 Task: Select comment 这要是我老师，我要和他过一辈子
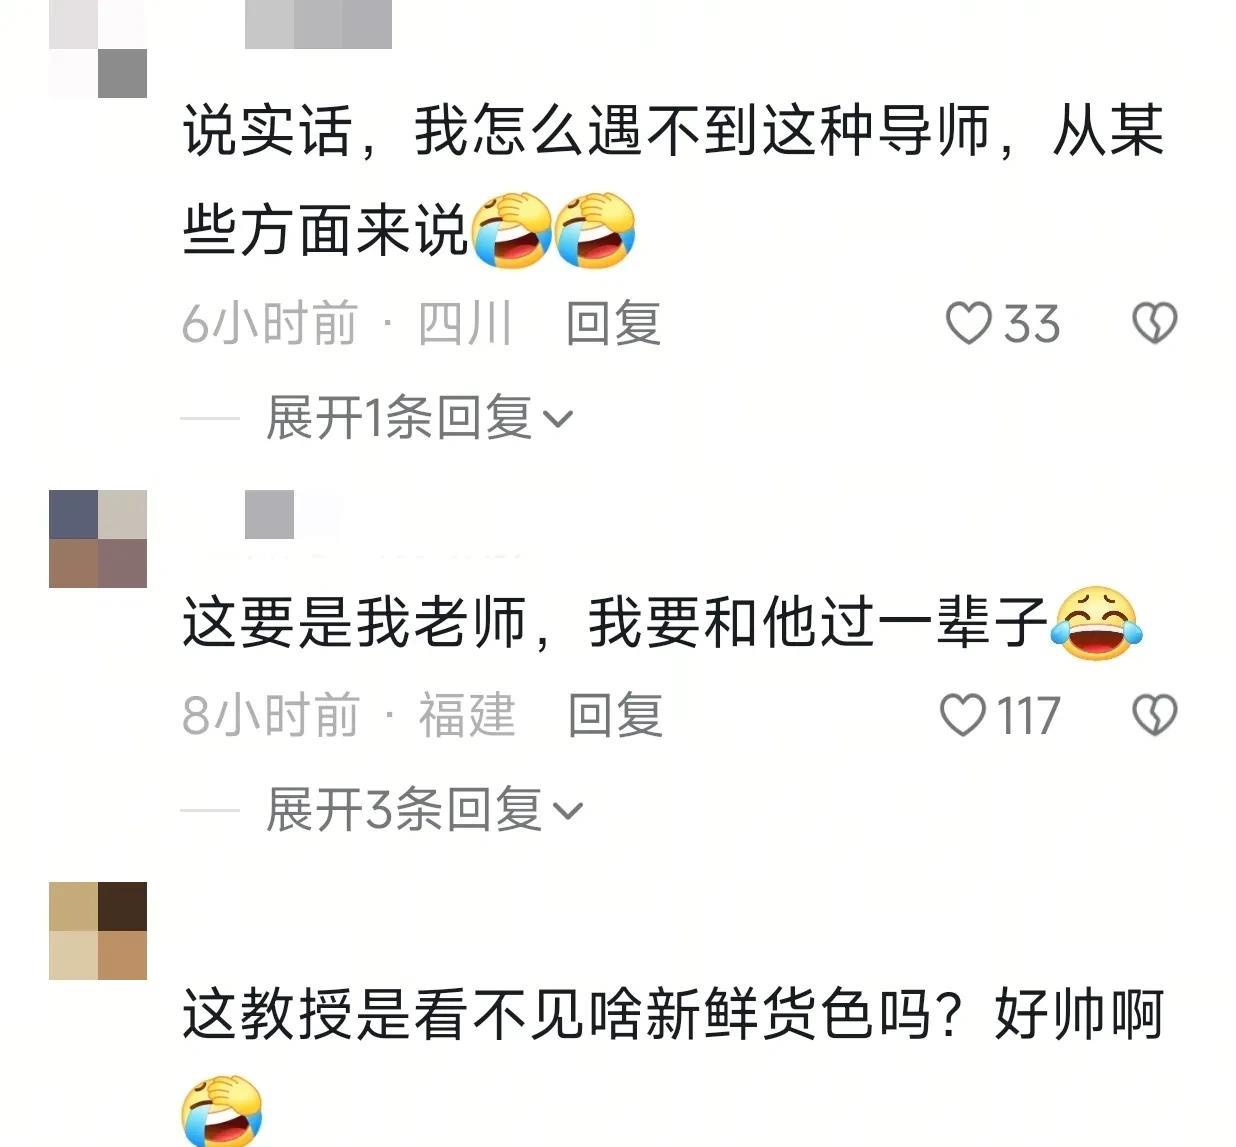point(615,622)
